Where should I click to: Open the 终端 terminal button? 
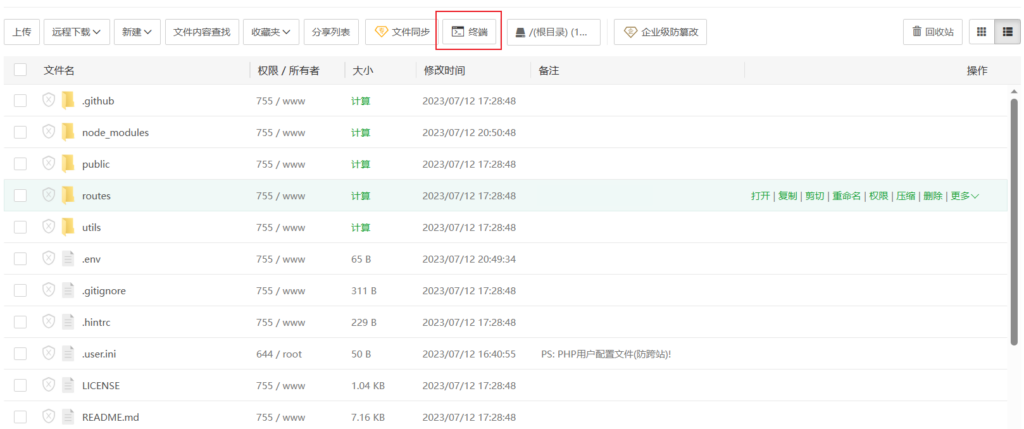(469, 31)
